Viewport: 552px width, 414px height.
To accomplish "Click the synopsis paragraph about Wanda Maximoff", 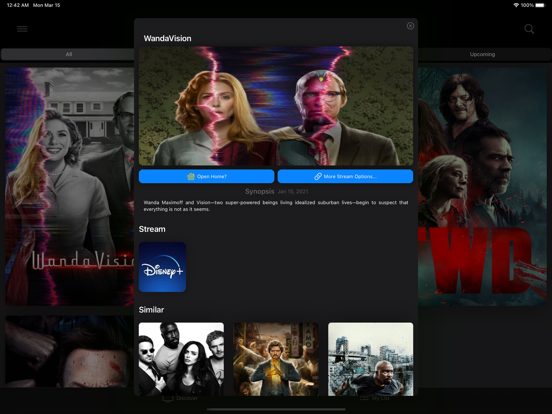I will (276, 206).
